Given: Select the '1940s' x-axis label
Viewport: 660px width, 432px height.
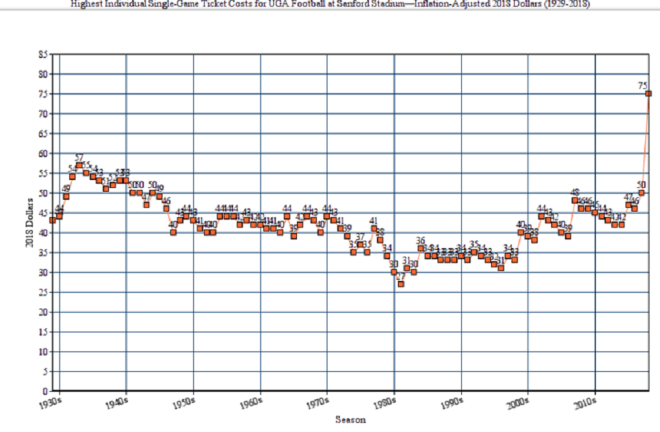Looking at the screenshot, I should click(117, 403).
